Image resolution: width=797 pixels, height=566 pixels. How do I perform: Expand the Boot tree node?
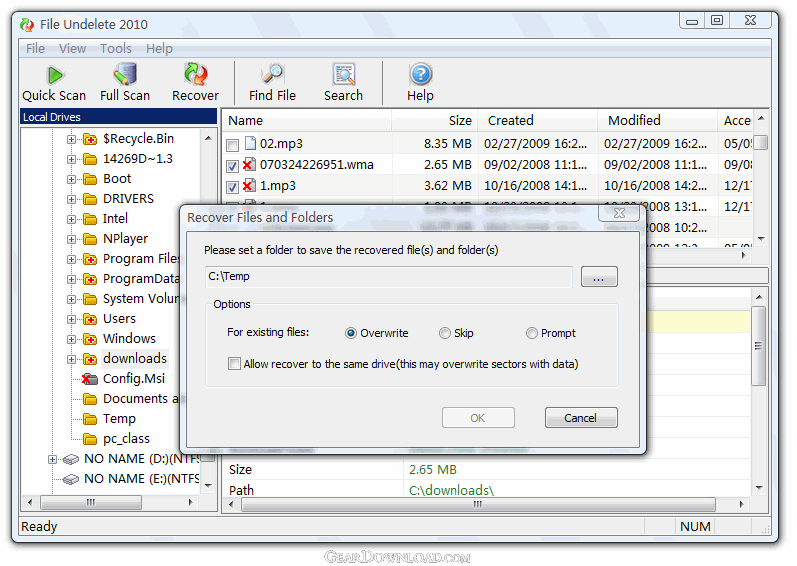(x=71, y=179)
